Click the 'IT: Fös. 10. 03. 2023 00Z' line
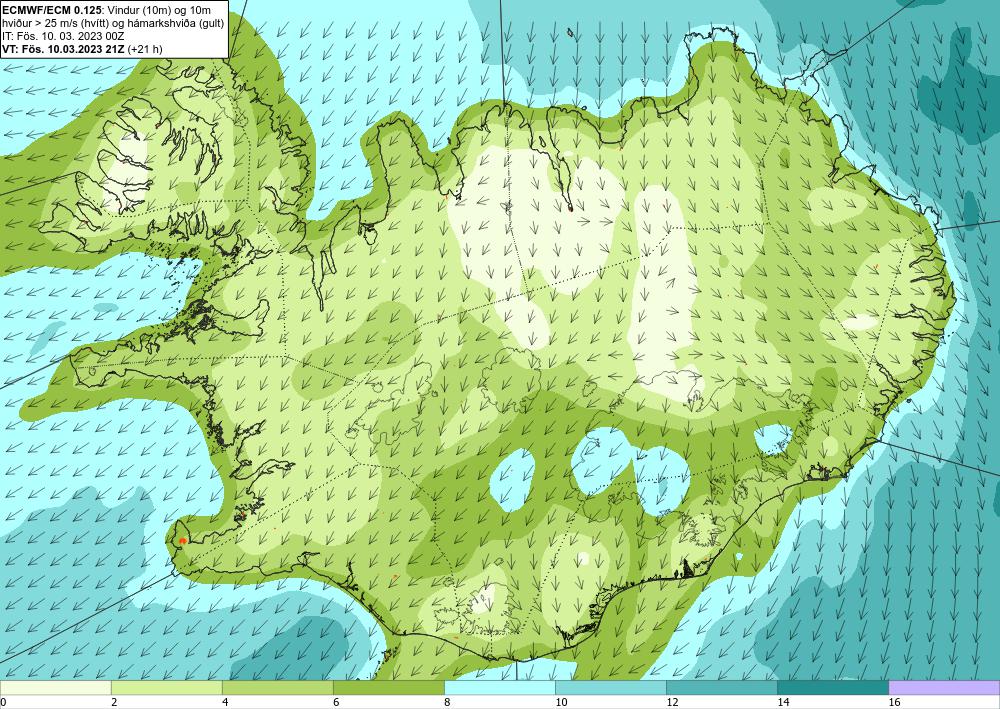The height and width of the screenshot is (709, 1000). 63,36
